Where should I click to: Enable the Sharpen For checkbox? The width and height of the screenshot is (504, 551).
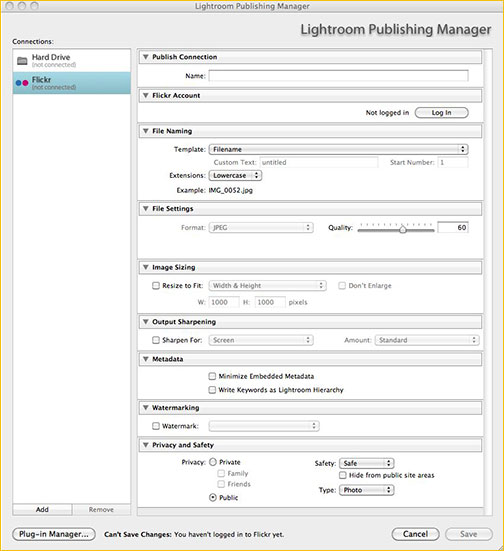point(156,340)
